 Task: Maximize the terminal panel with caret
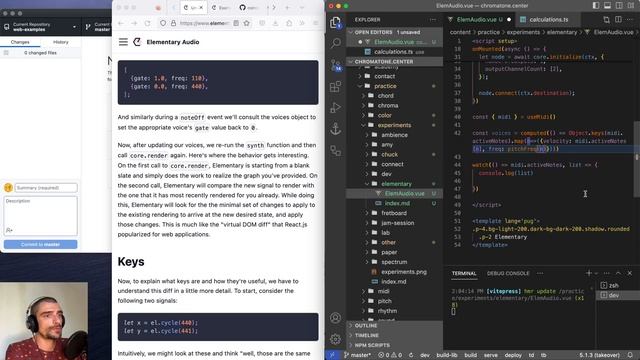click(x=618, y=273)
